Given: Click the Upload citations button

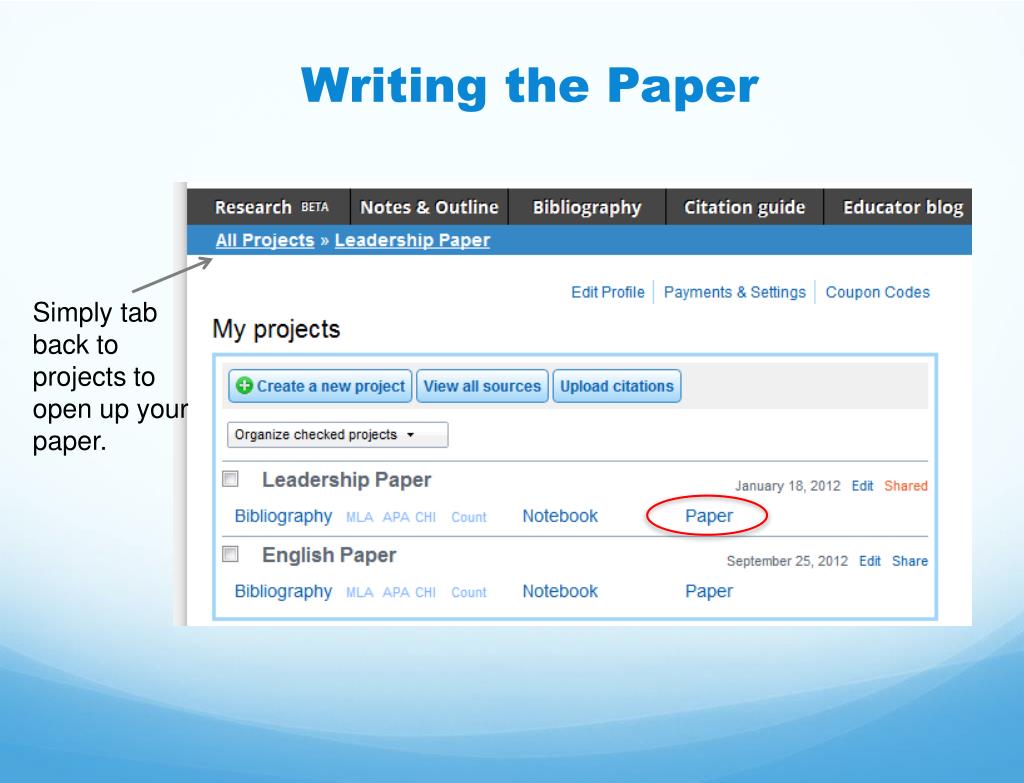Looking at the screenshot, I should 616,386.
